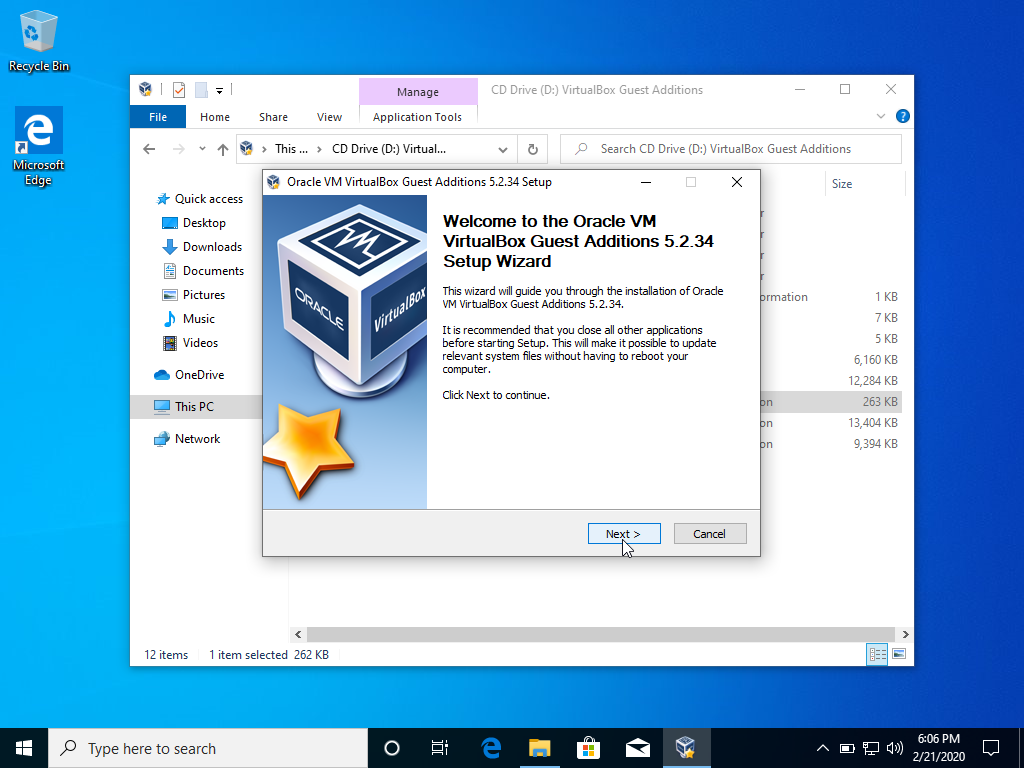Open the Recent locations dropdown arrow
This screenshot has width=1024, height=768.
click(202, 149)
